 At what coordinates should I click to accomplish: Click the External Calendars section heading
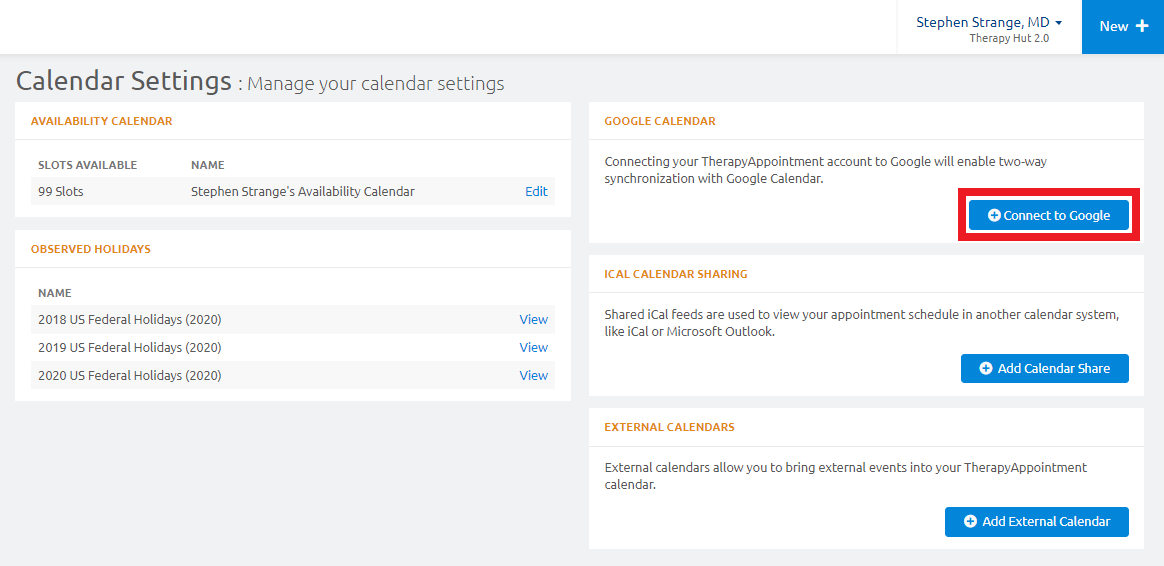pos(669,427)
